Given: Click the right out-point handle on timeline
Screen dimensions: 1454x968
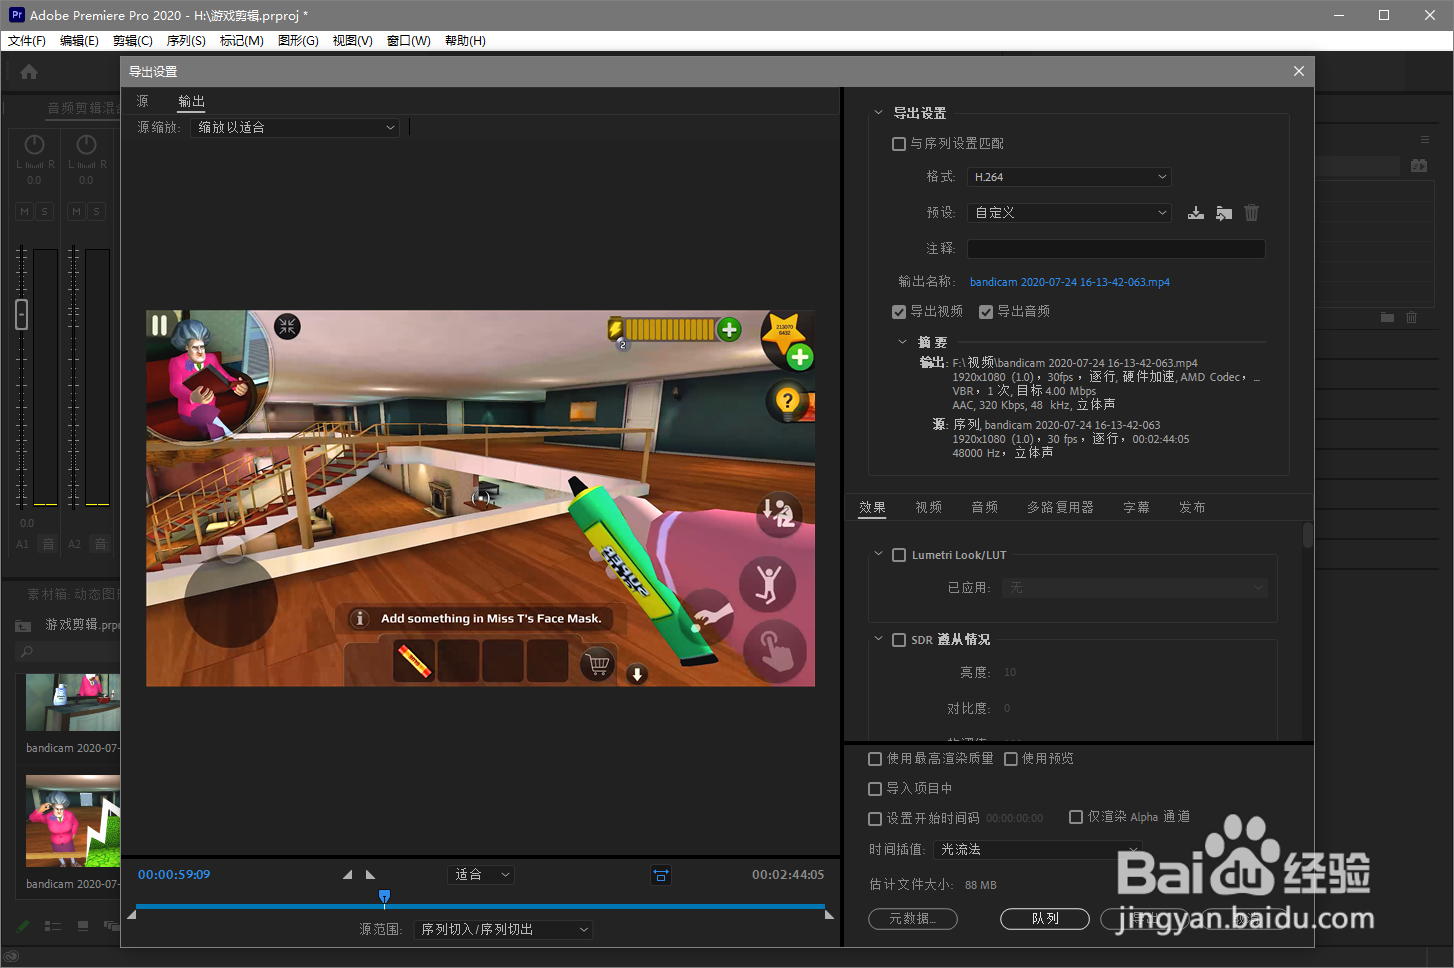Looking at the screenshot, I should point(829,914).
